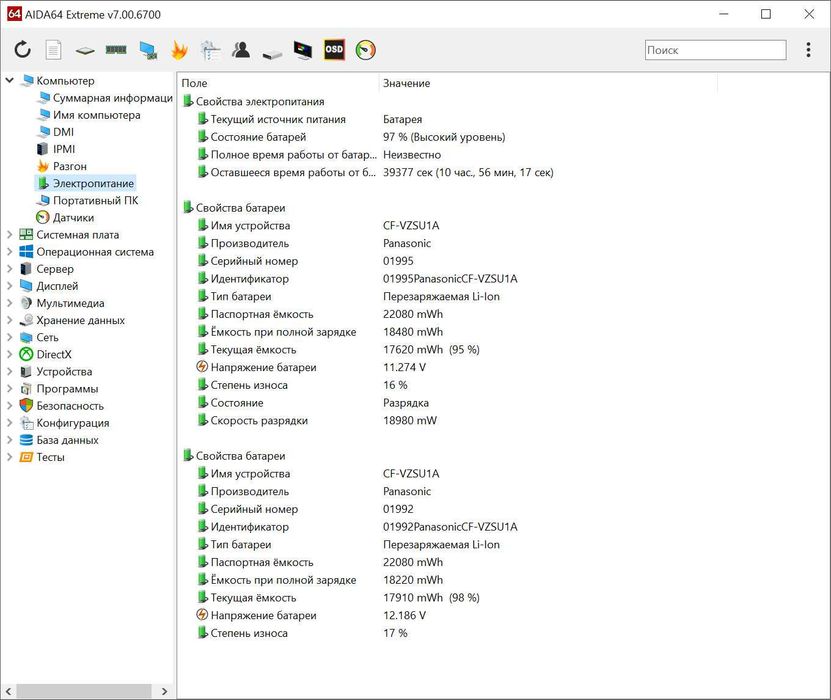Open the three-dot options menu
831x700 pixels.
point(808,50)
